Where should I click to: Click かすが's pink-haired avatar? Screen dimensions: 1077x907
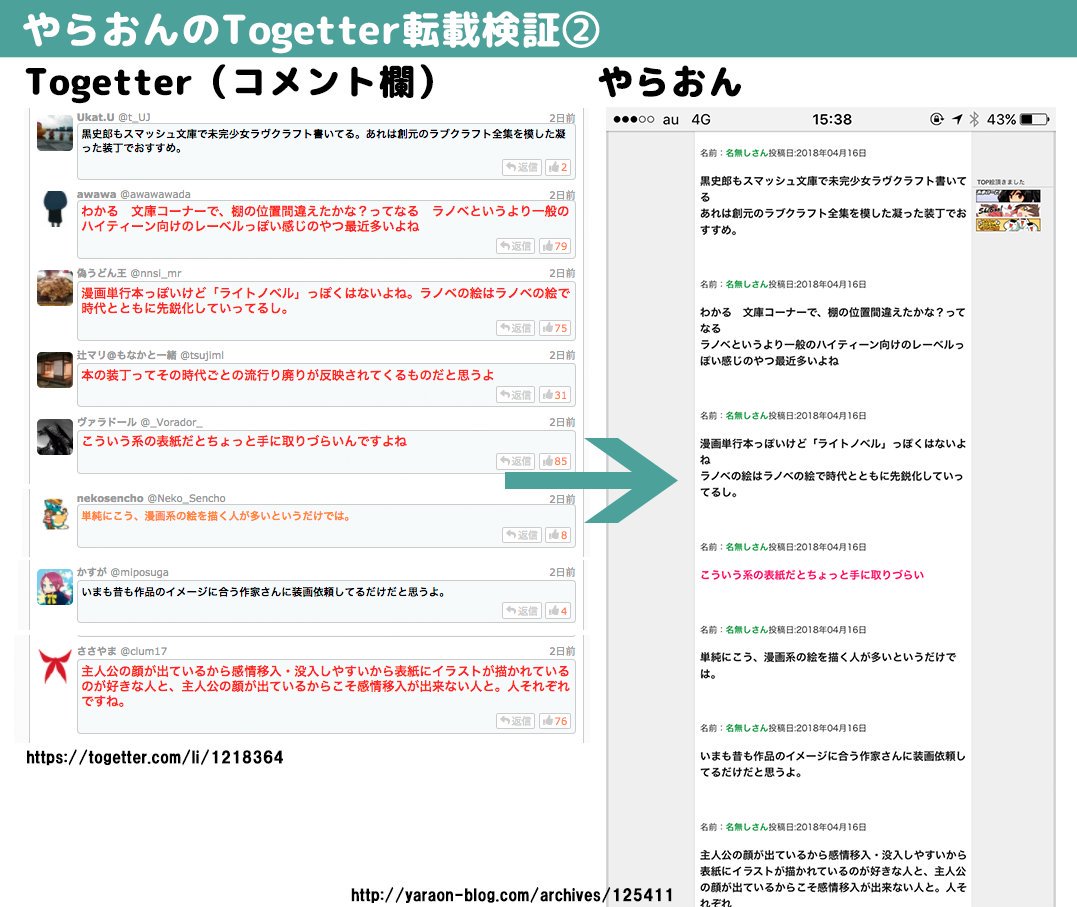tap(55, 587)
